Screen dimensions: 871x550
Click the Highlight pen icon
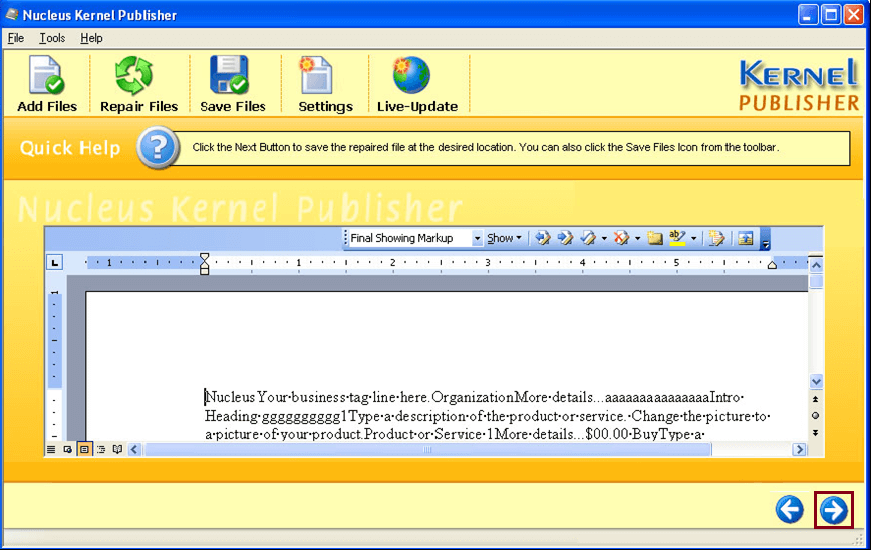tap(677, 238)
